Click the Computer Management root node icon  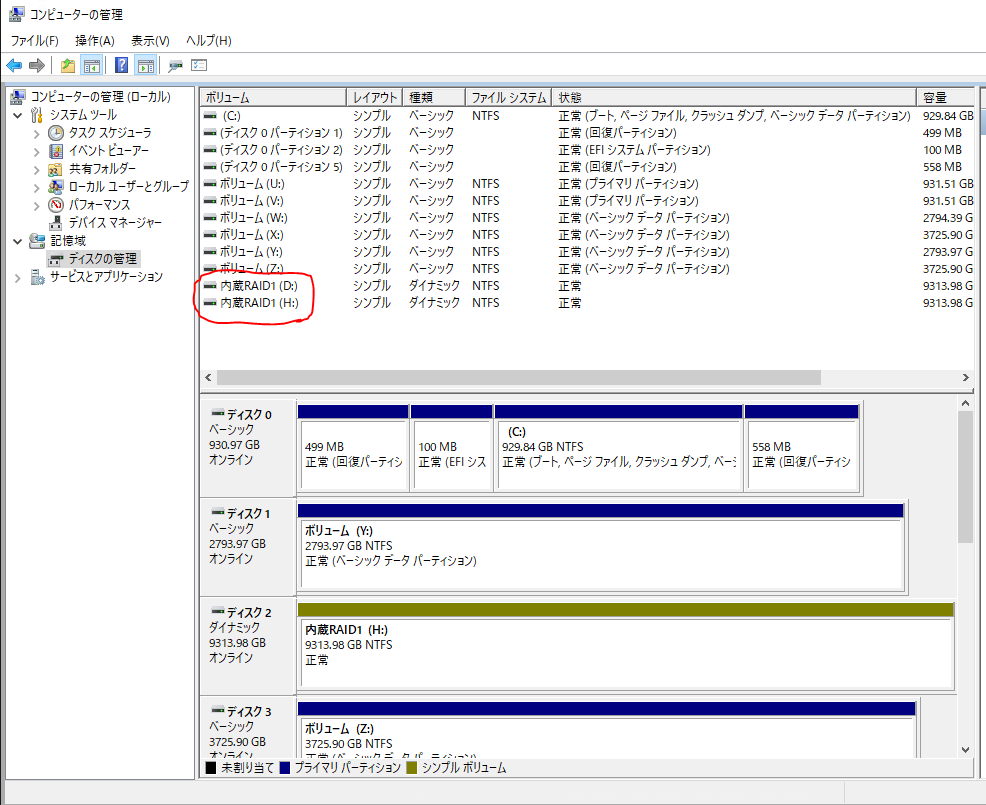tap(18, 96)
